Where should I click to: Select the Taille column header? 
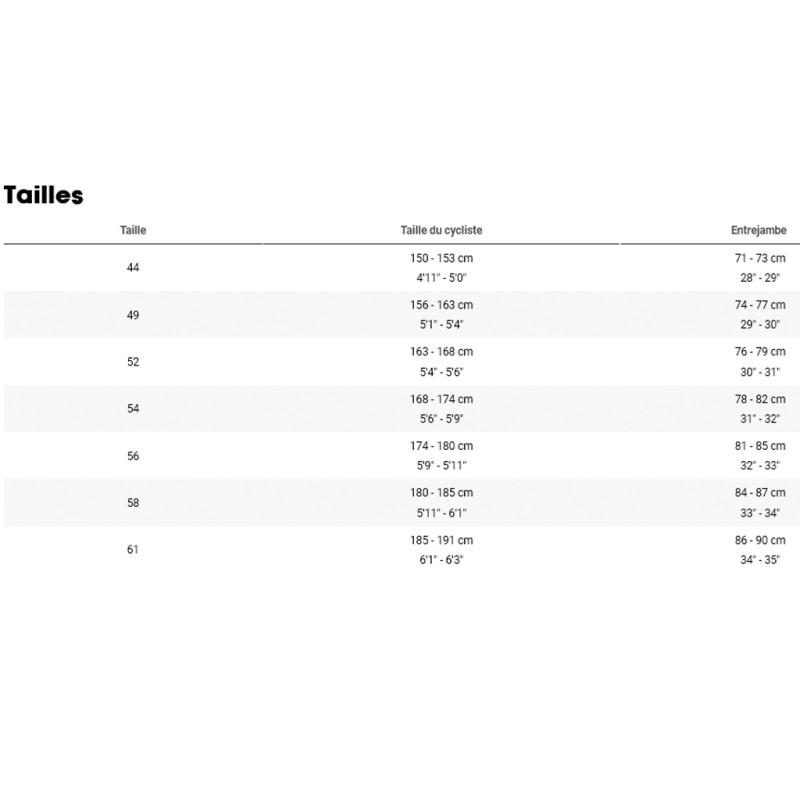[x=133, y=230]
